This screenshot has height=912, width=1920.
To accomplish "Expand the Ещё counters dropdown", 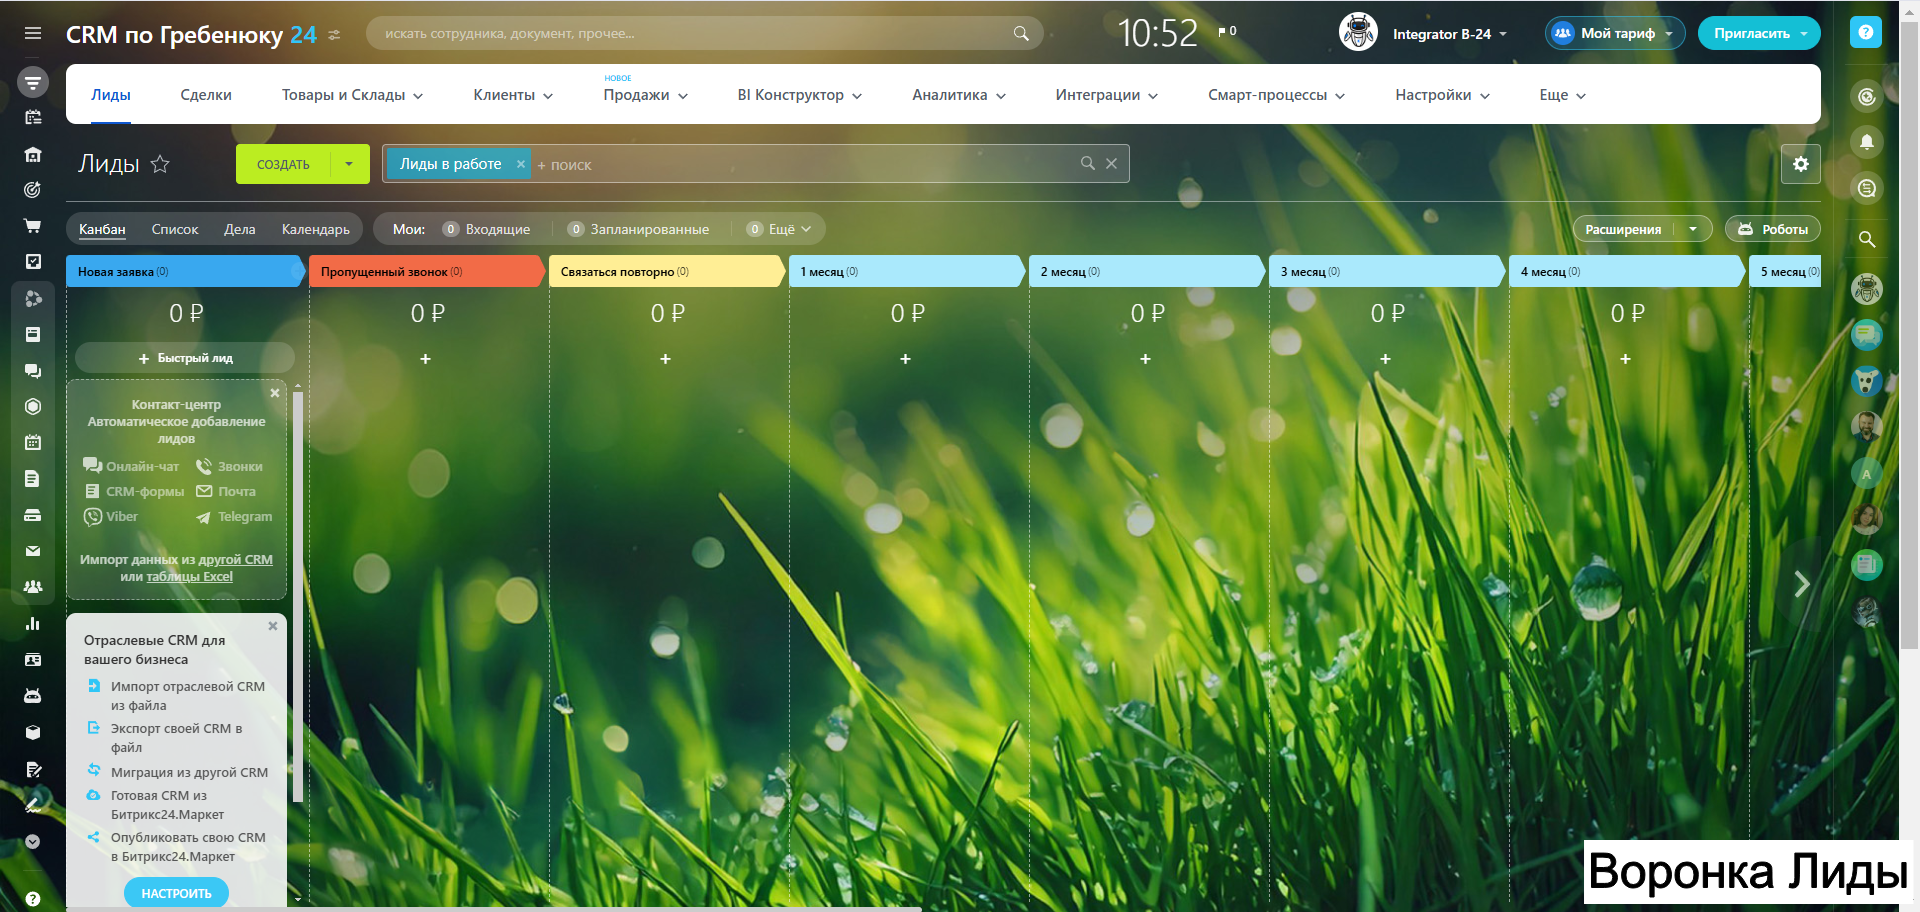I will point(780,229).
